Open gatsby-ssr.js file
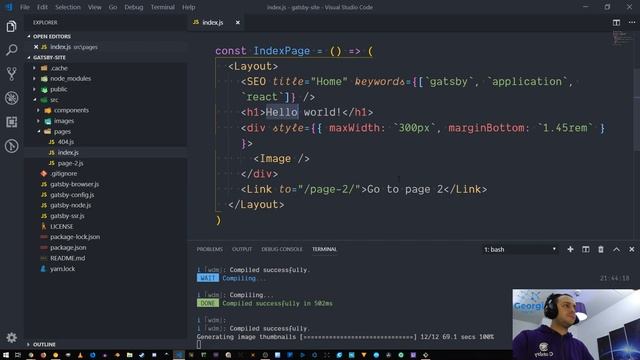640x360 pixels. tap(67, 216)
